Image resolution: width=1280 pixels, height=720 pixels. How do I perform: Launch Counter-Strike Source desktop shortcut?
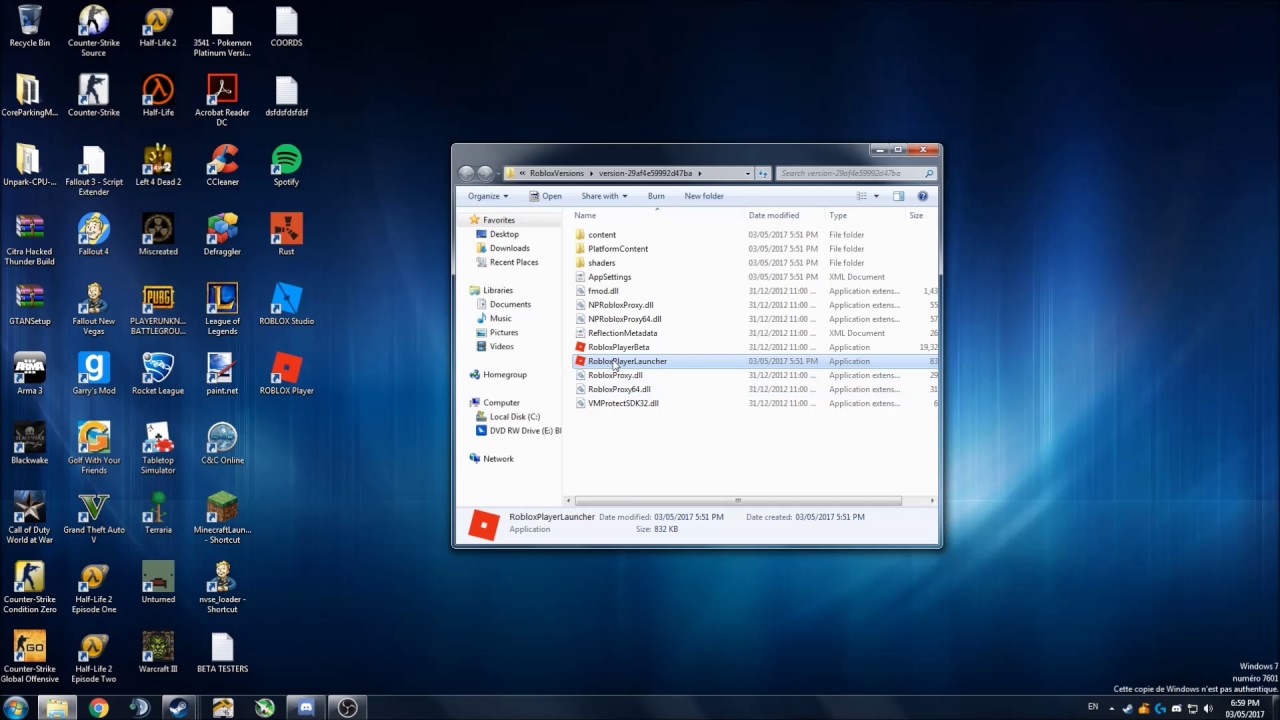click(93, 30)
